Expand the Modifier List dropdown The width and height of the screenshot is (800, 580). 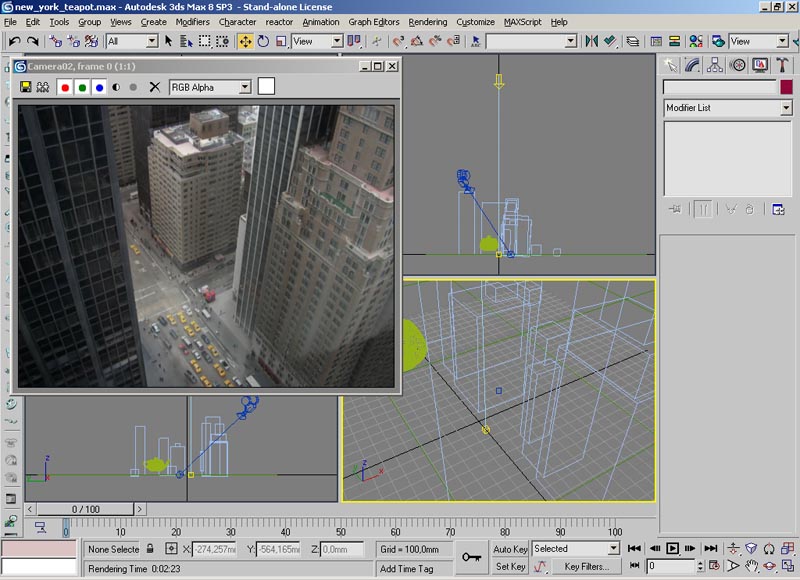click(786, 108)
